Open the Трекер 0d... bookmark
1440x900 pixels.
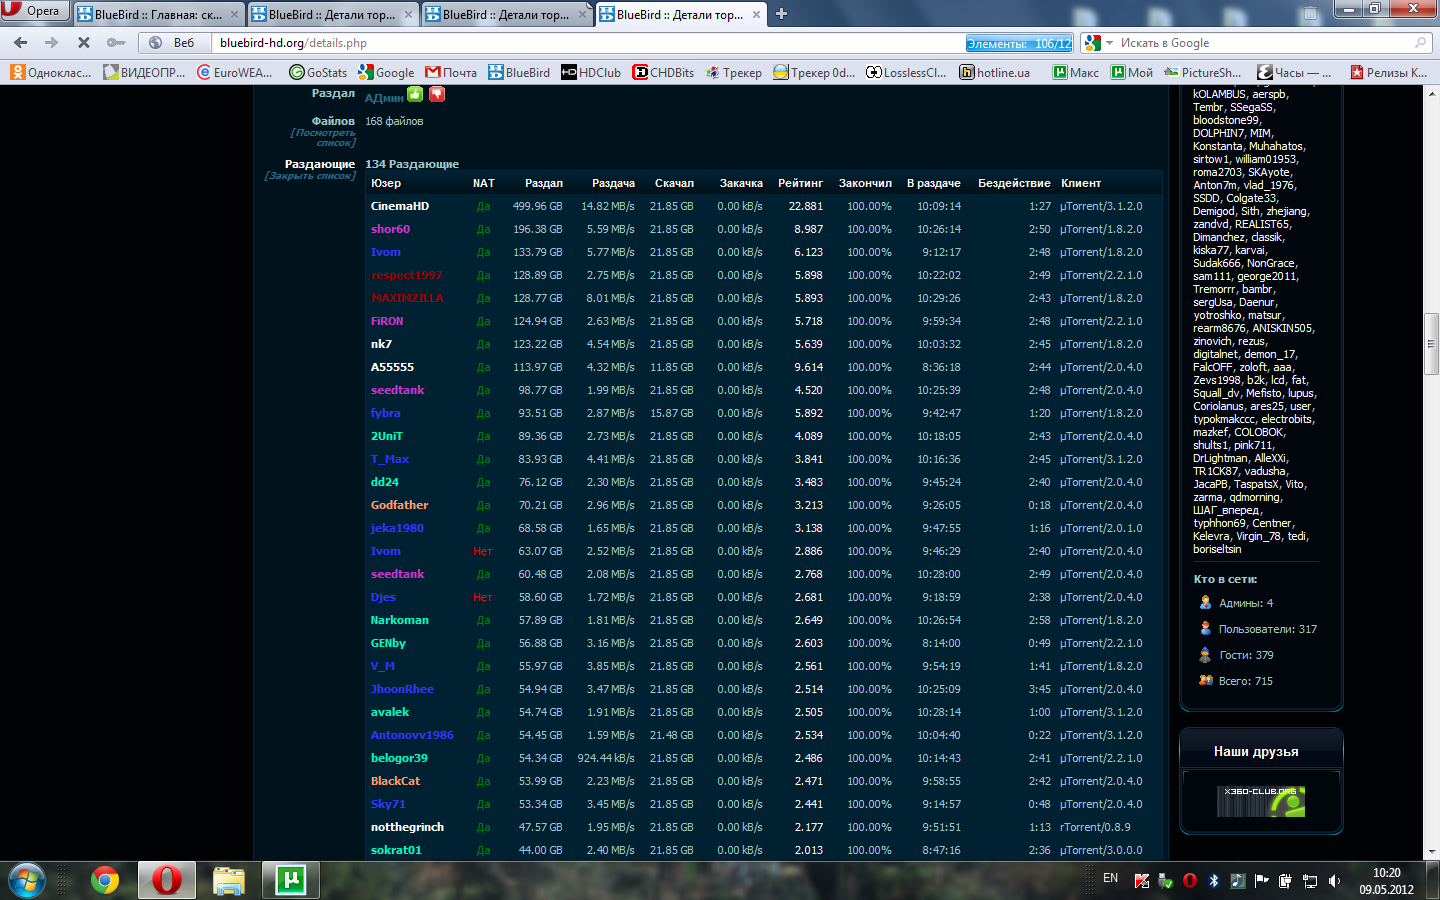click(815, 72)
